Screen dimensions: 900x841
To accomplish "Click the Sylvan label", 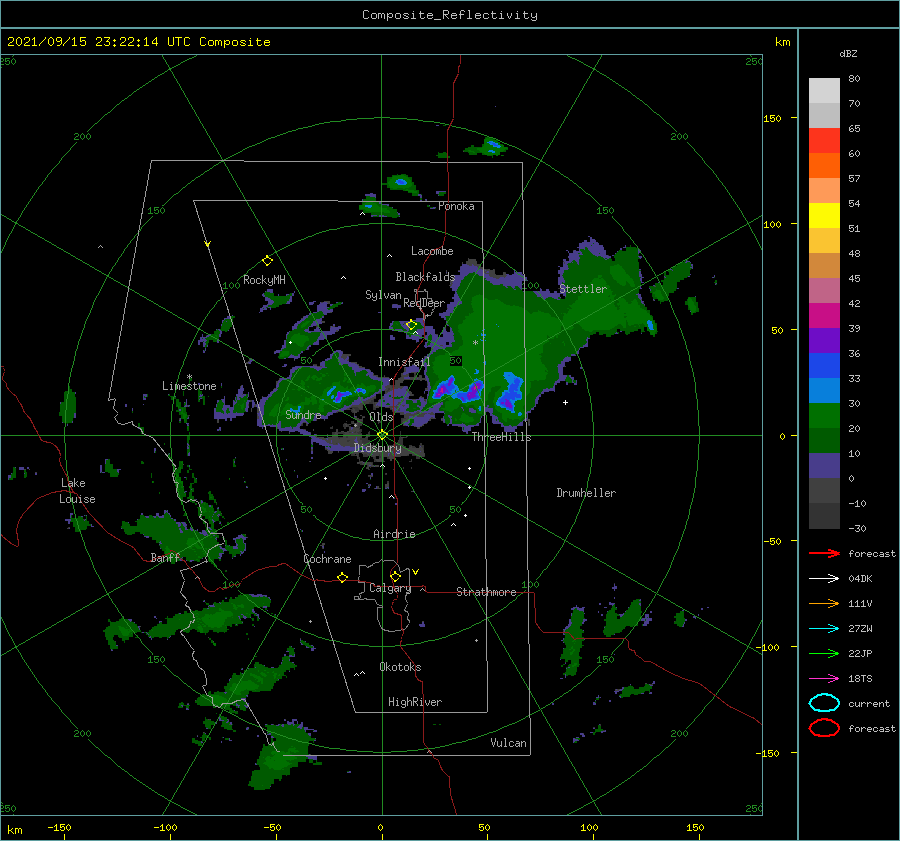I will click(383, 295).
